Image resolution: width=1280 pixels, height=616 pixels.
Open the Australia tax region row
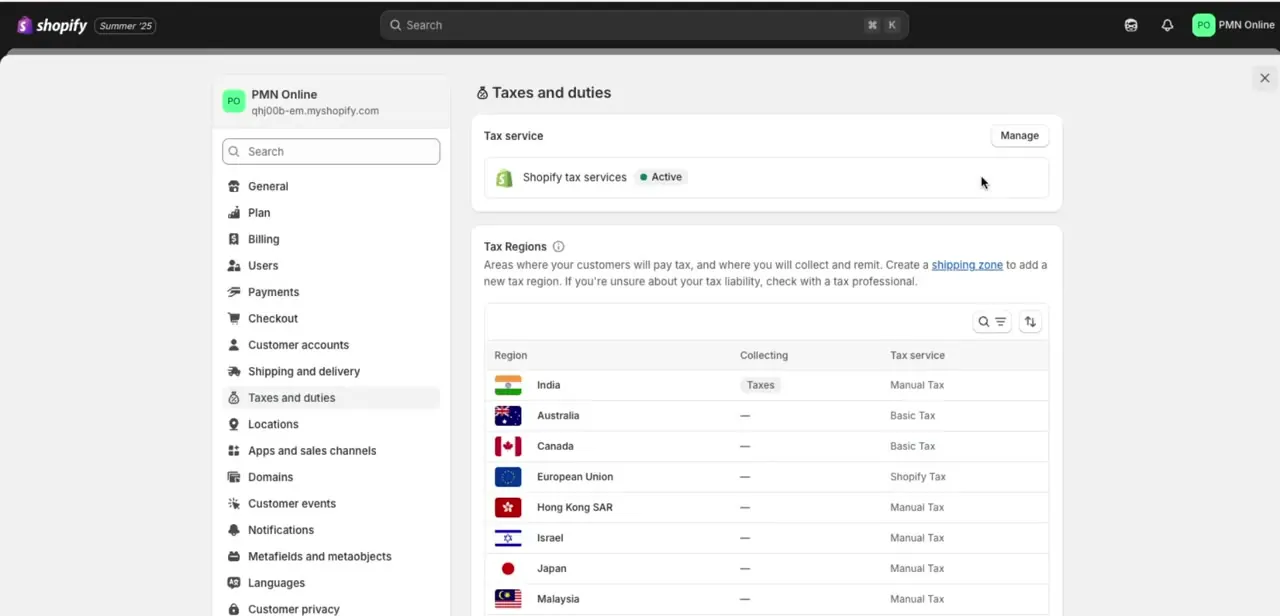[x=767, y=416]
